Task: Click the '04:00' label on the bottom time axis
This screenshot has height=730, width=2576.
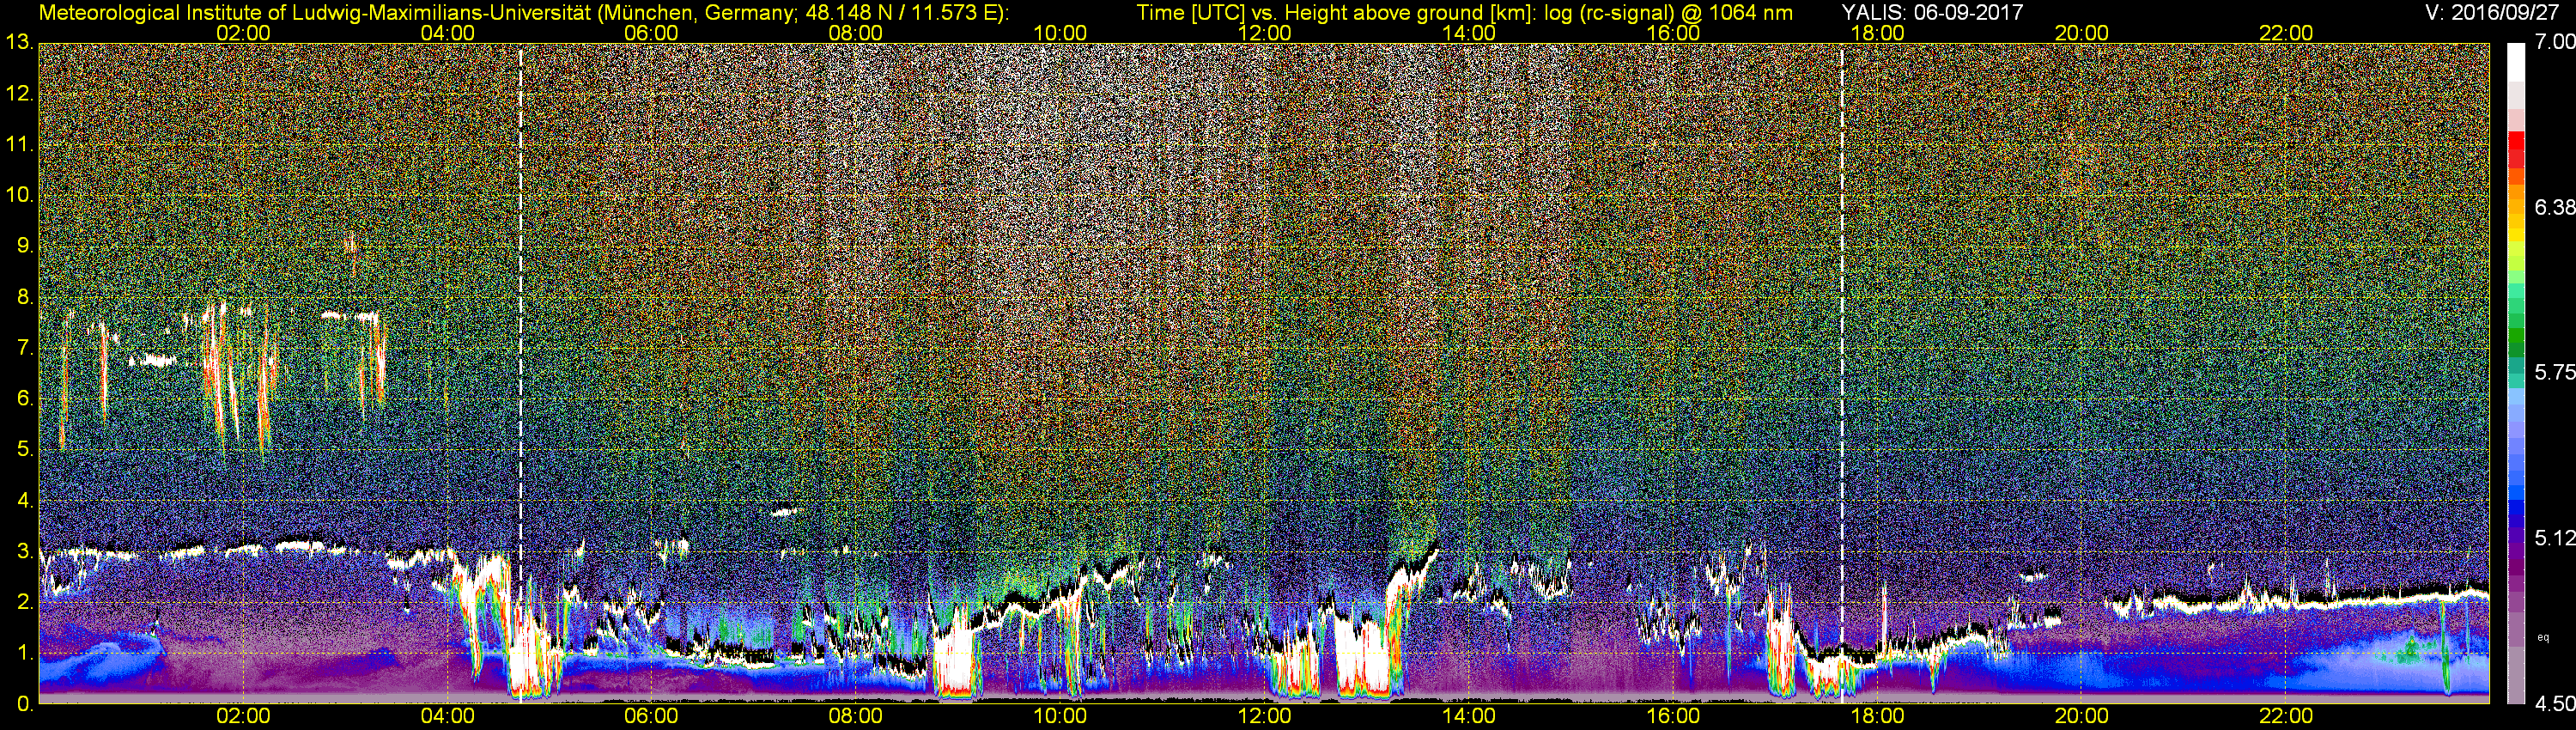Action: (x=447, y=716)
